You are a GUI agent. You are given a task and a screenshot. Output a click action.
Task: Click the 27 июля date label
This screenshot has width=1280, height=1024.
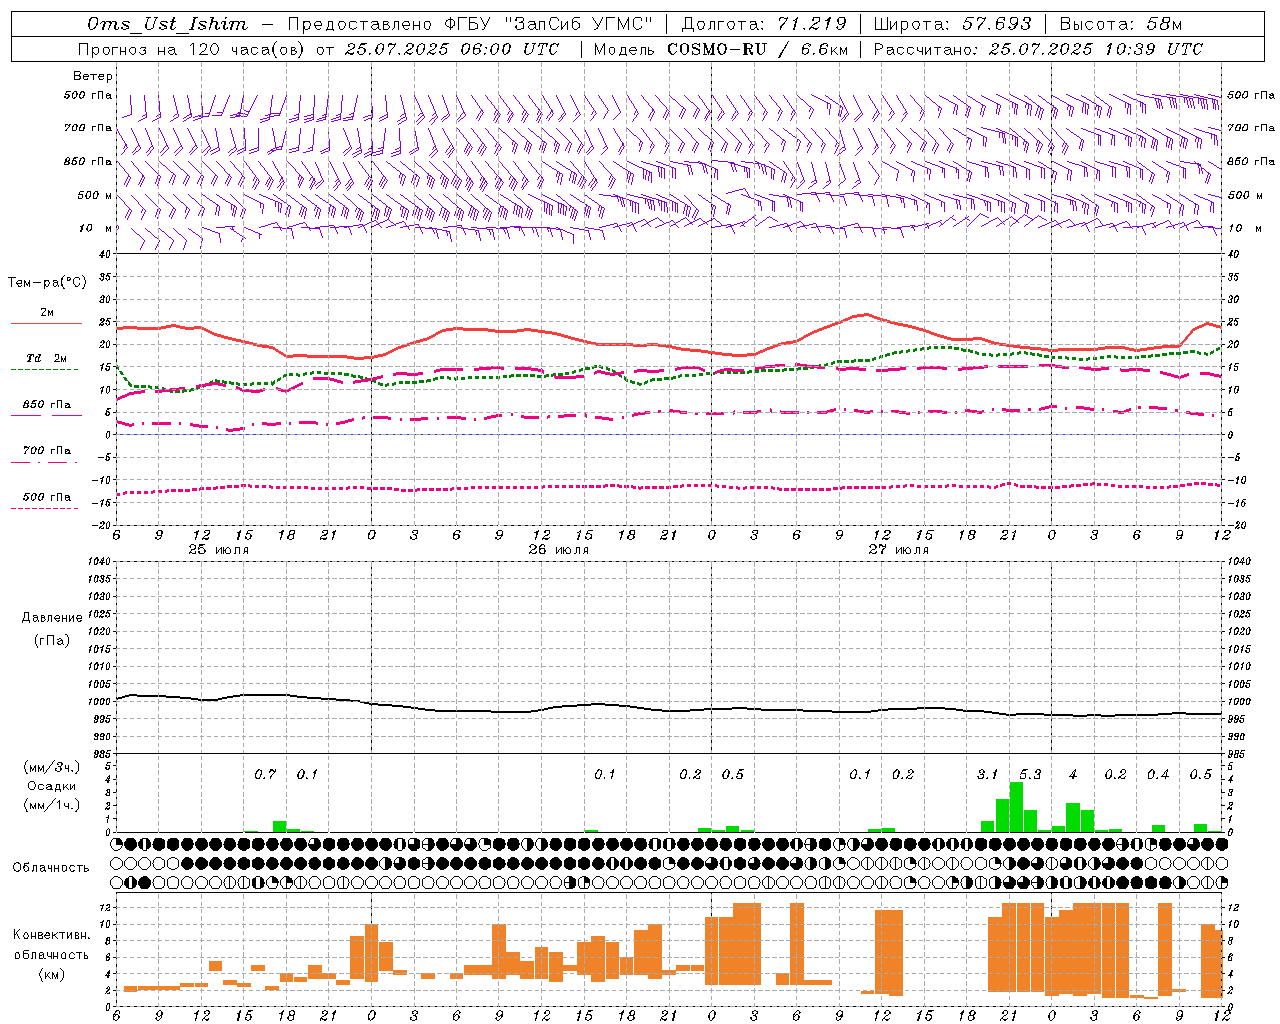(x=898, y=550)
